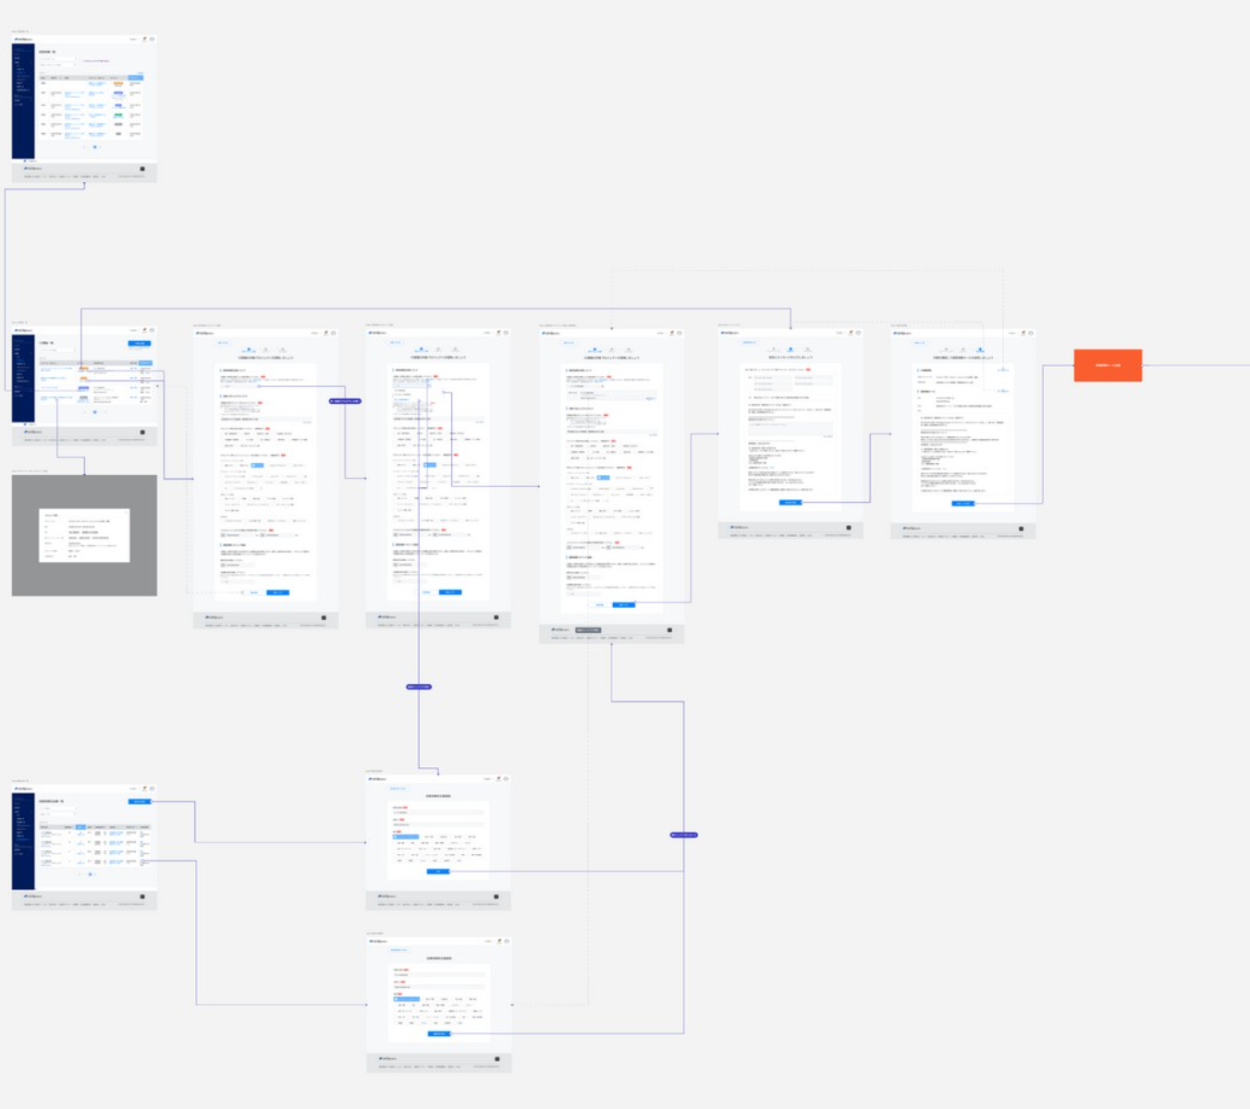
Task: Click the blue create button in bottom-left list frame
Action: point(139,801)
